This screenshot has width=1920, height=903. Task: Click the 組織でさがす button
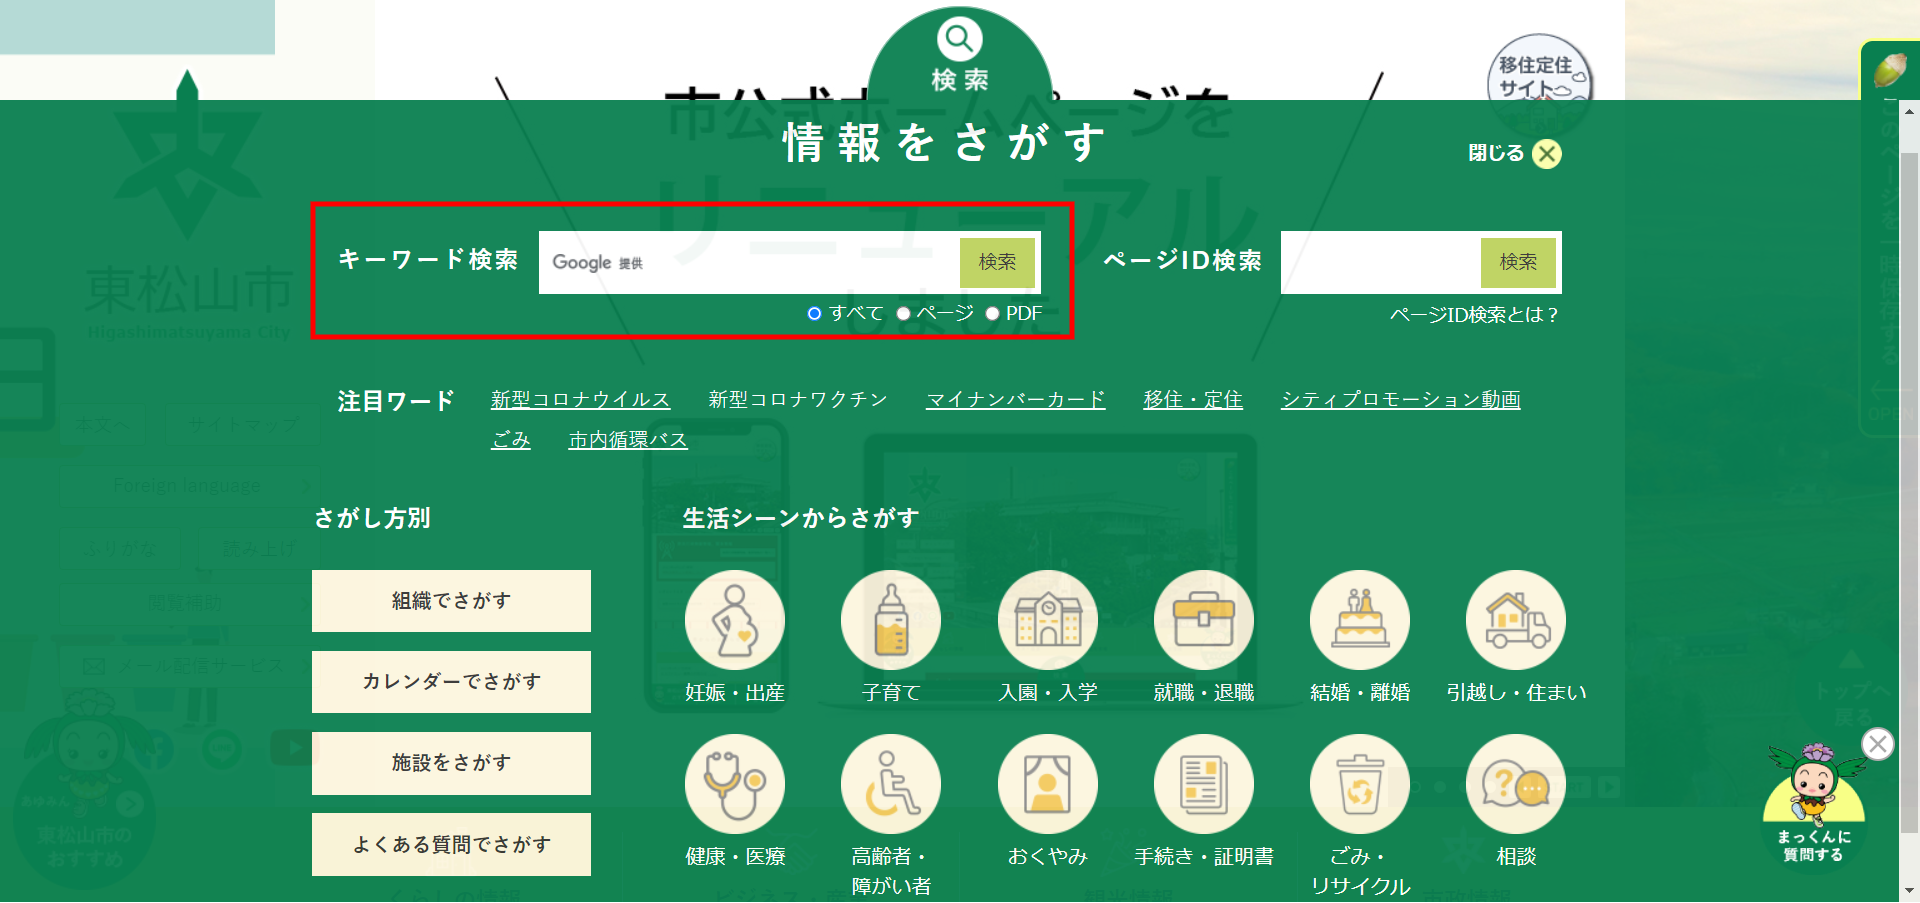[451, 601]
